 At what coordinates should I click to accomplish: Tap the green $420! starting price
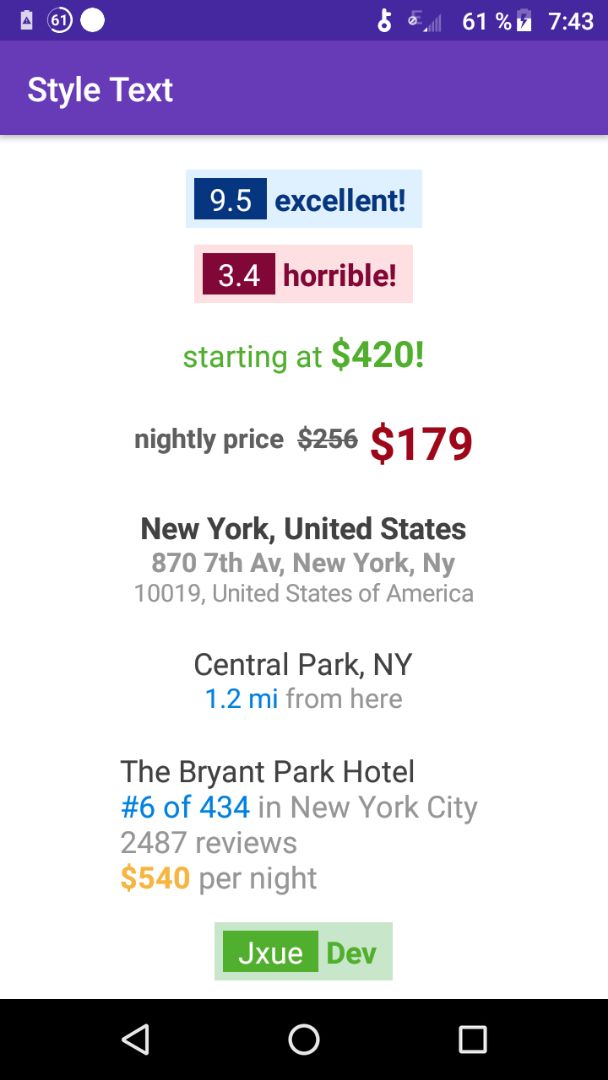(378, 354)
